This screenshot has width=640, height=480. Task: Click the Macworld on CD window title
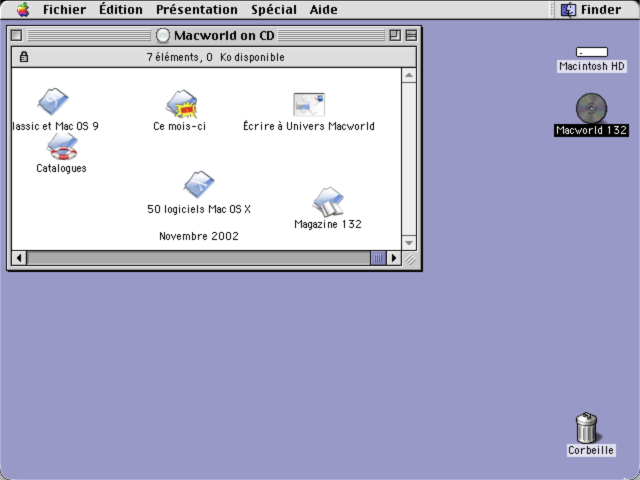click(224, 36)
